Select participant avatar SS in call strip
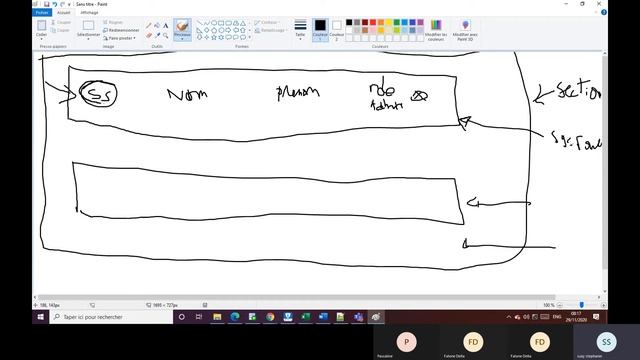Viewport: 640px width, 360px height. pyautogui.click(x=606, y=342)
